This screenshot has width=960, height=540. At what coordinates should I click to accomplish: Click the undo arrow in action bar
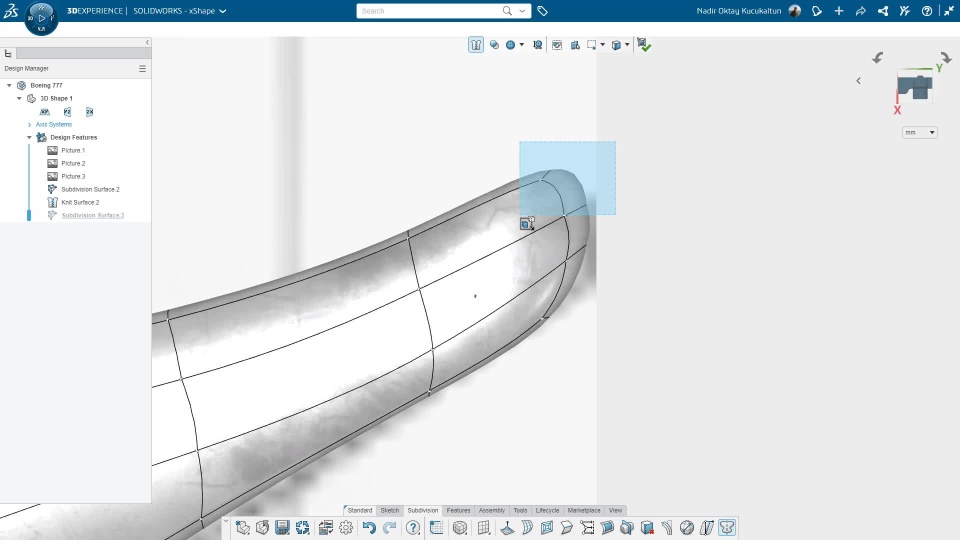(x=369, y=527)
